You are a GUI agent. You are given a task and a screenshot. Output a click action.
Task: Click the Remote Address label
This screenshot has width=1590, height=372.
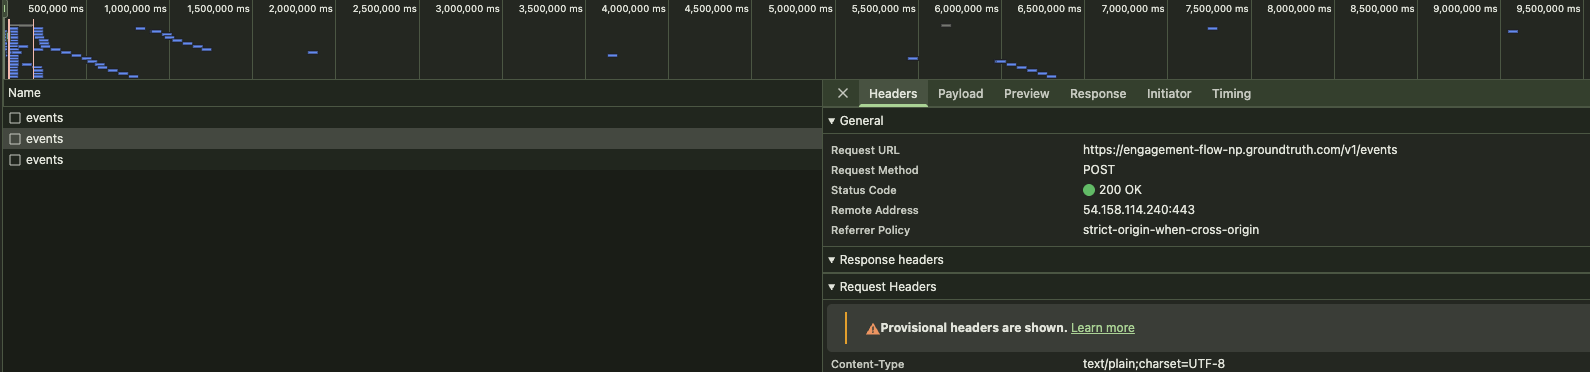click(874, 210)
